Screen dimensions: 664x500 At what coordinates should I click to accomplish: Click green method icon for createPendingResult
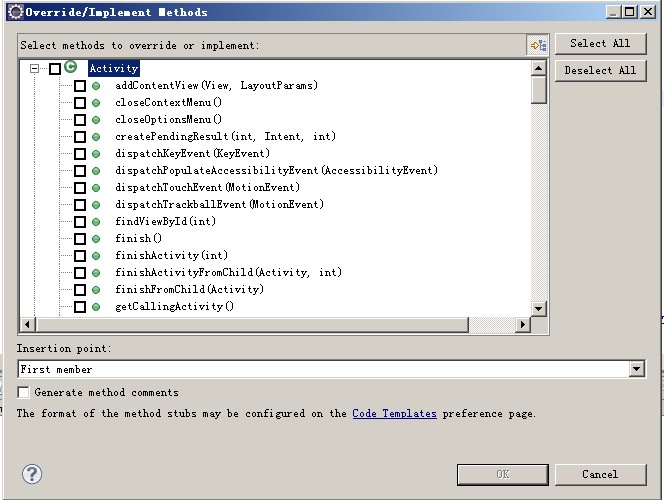coord(96,137)
